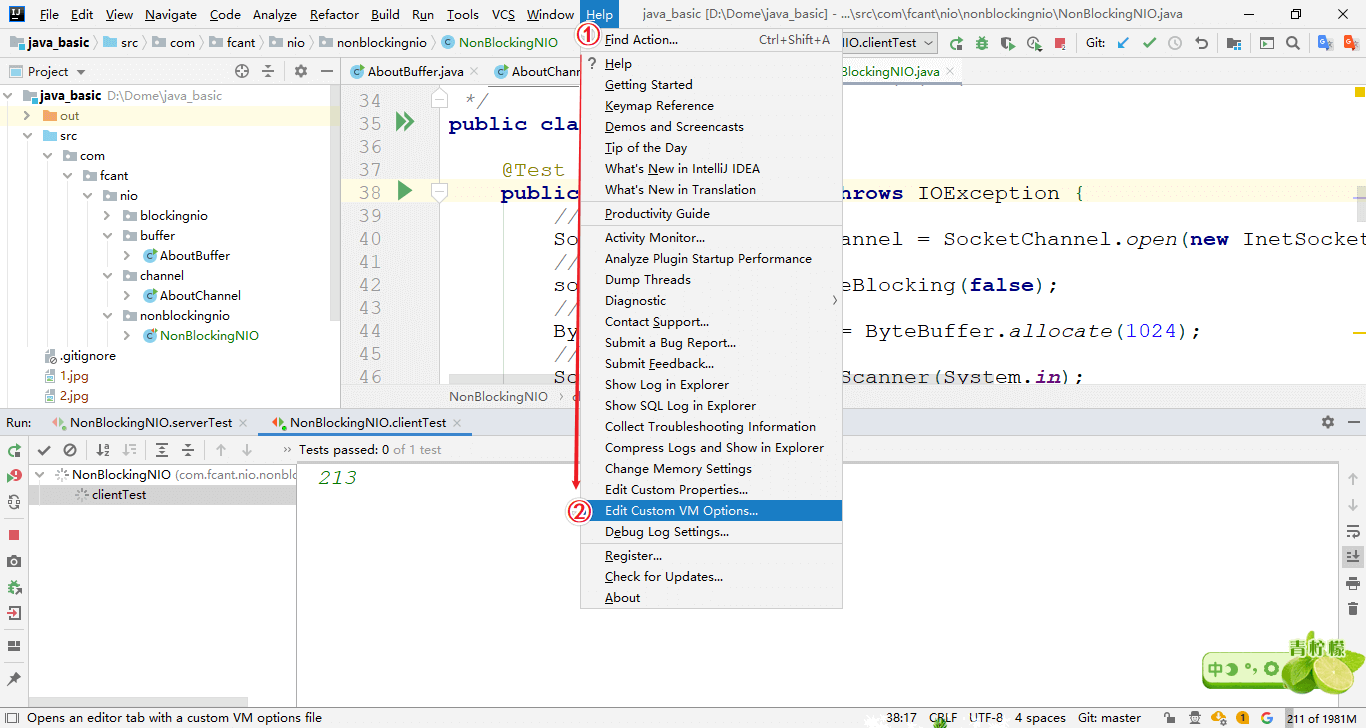Toggle soft-wrap in Run console
The image size is (1366, 728).
[x=1352, y=531]
